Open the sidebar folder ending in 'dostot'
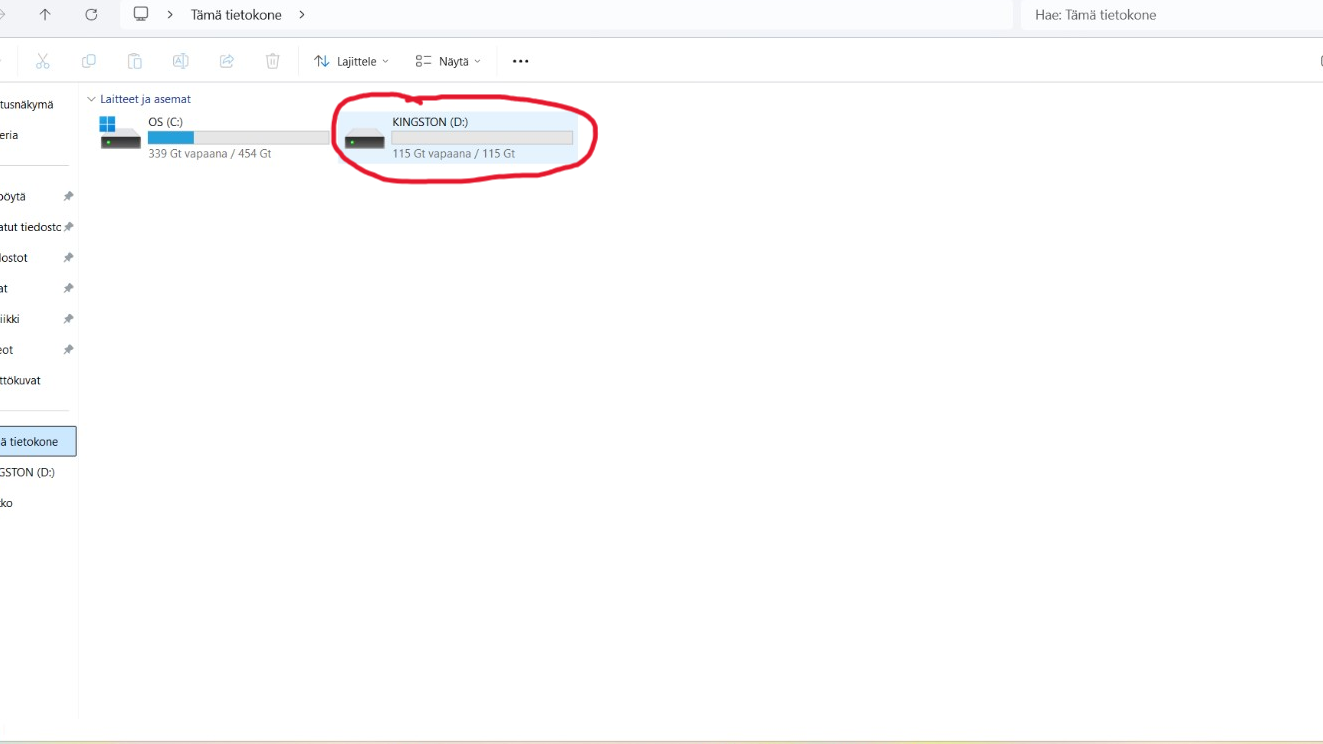Screen dimensions: 1323x744 [x=14, y=258]
